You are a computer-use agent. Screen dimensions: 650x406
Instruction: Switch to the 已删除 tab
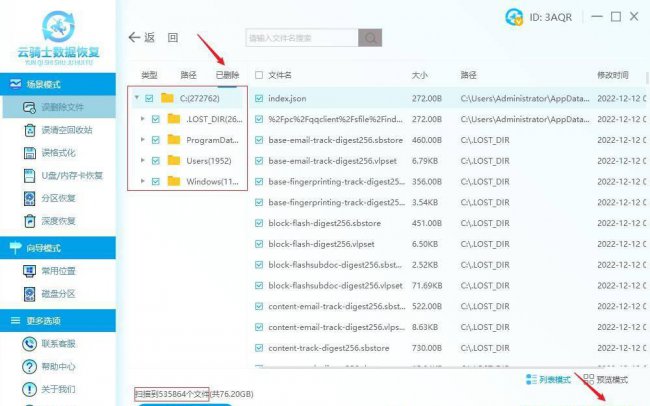coord(228,75)
